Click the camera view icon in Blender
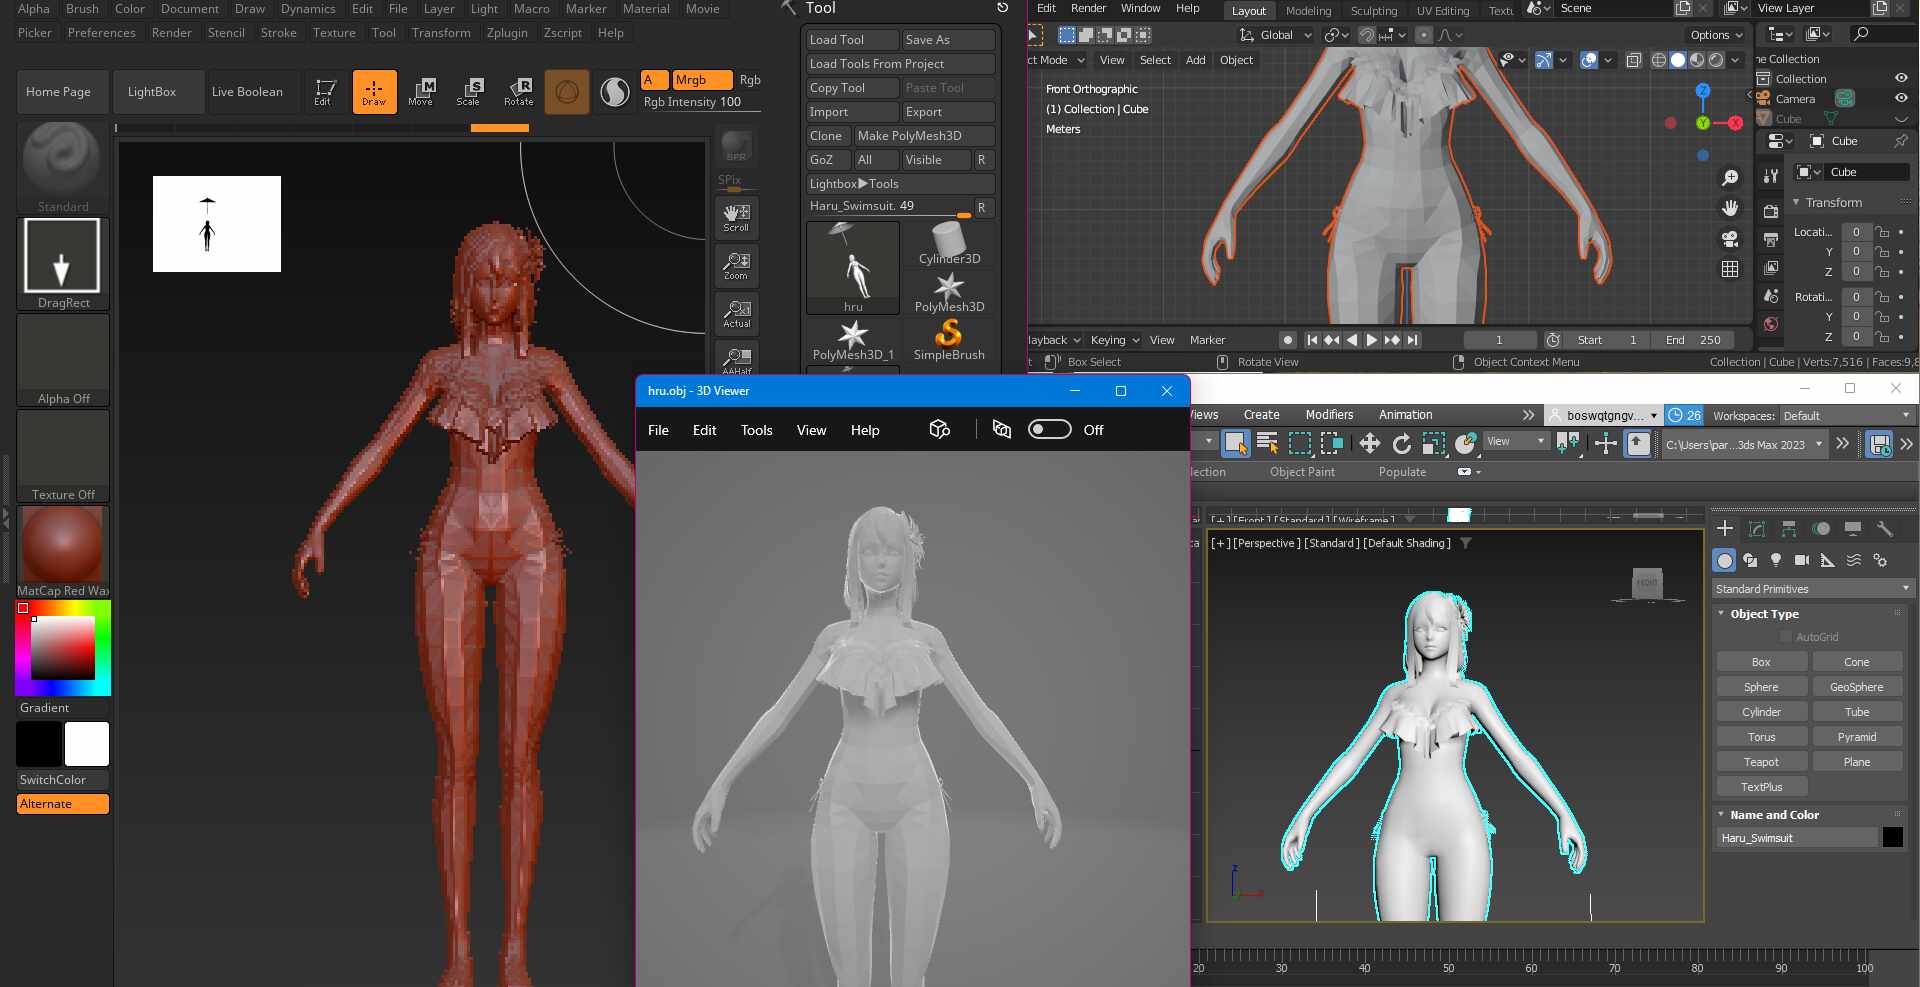This screenshot has width=1920, height=987. [x=1730, y=239]
